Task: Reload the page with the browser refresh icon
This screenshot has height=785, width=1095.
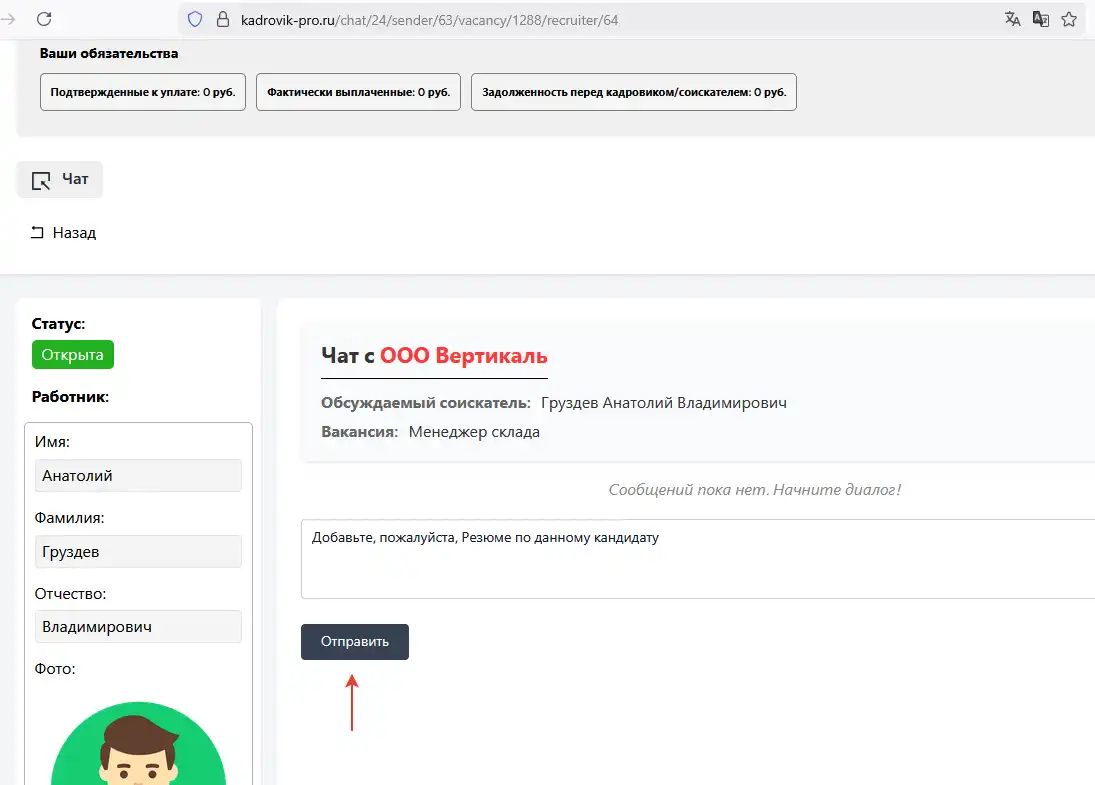Action: 44,19
